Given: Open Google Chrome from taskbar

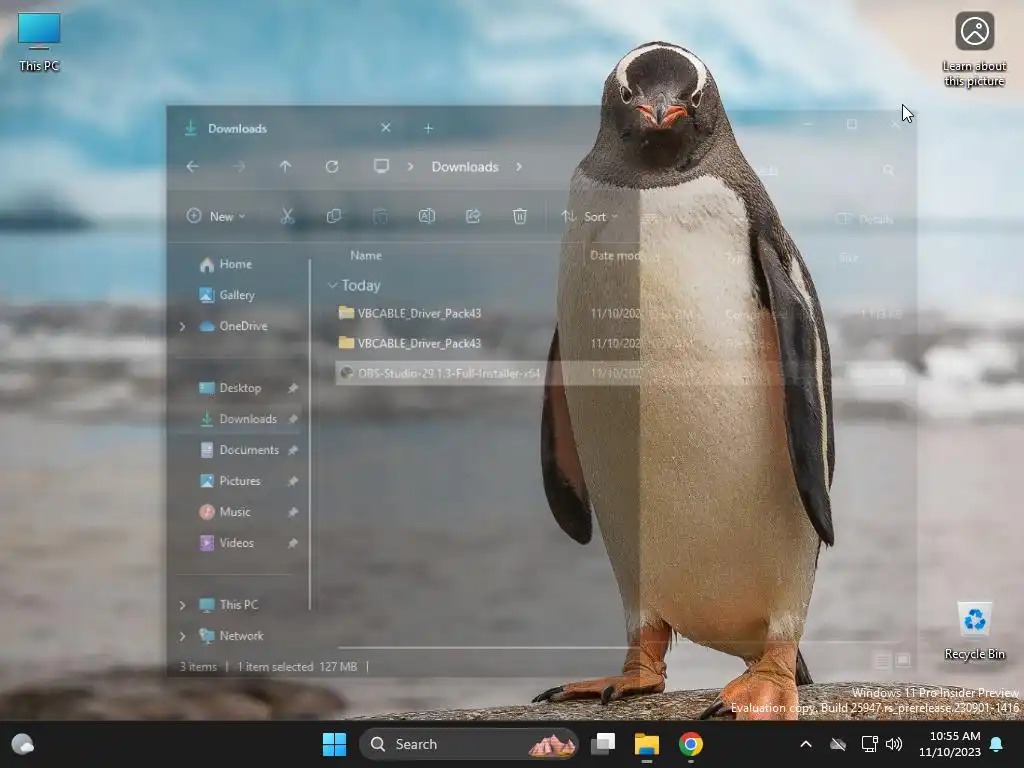Looking at the screenshot, I should coord(690,744).
